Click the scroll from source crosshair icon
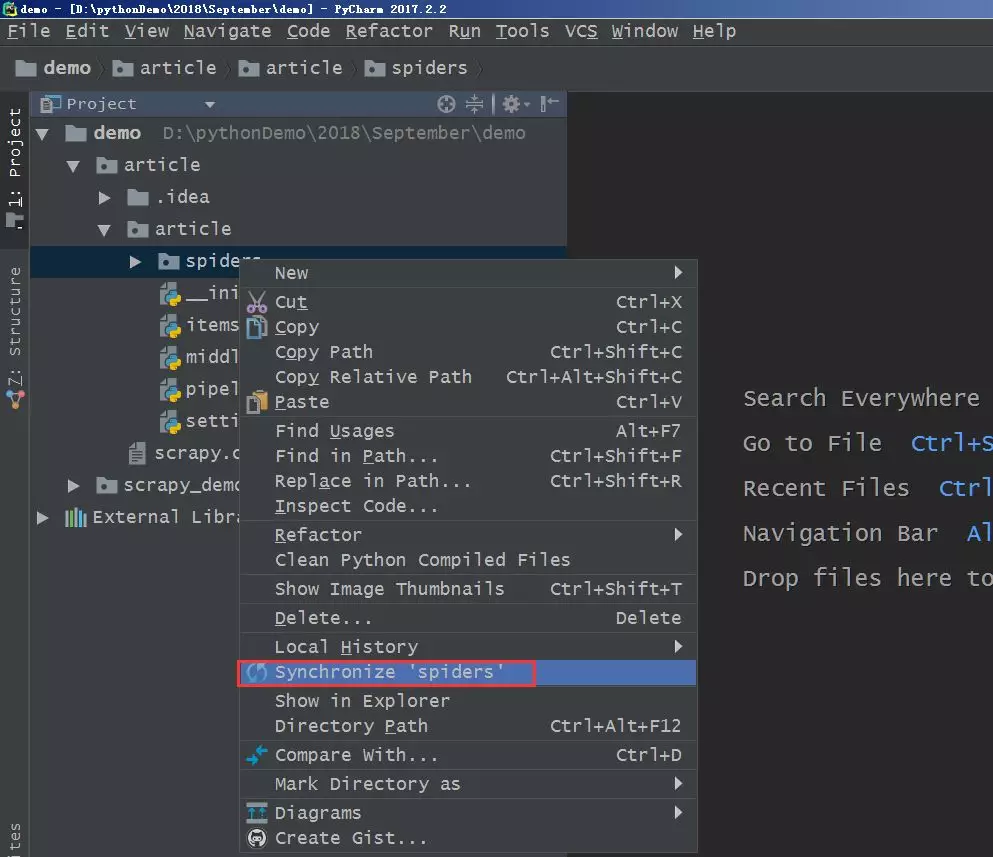This screenshot has width=993, height=857. 446,104
